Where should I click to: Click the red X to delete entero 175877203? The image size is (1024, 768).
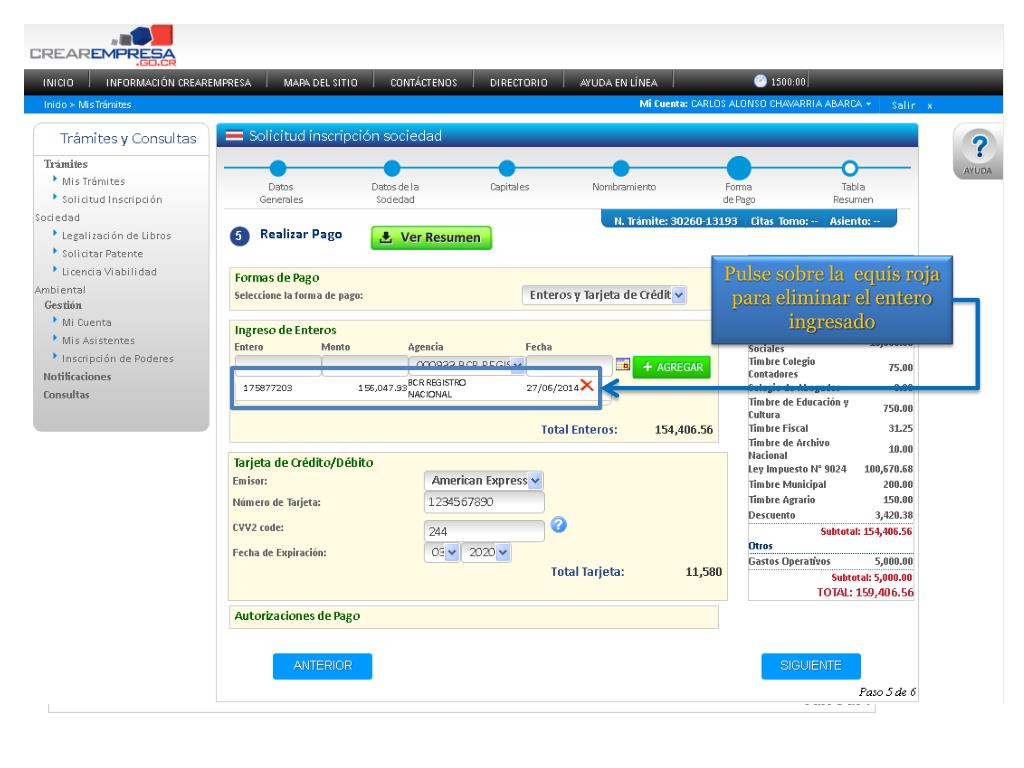pyautogui.click(x=586, y=385)
